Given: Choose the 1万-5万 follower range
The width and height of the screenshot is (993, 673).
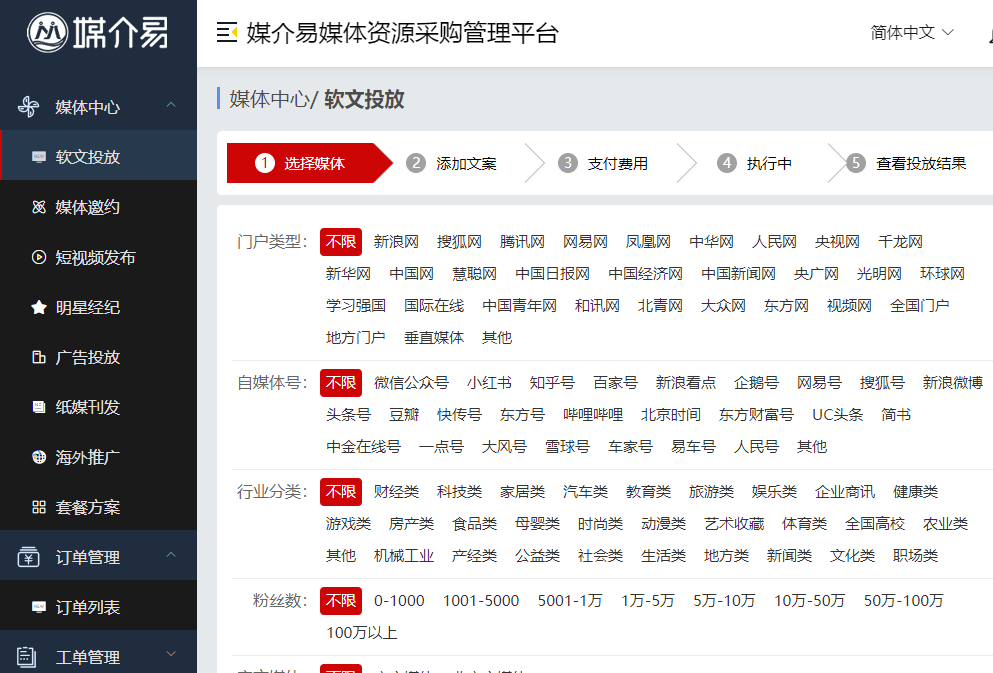Looking at the screenshot, I should point(648,601).
